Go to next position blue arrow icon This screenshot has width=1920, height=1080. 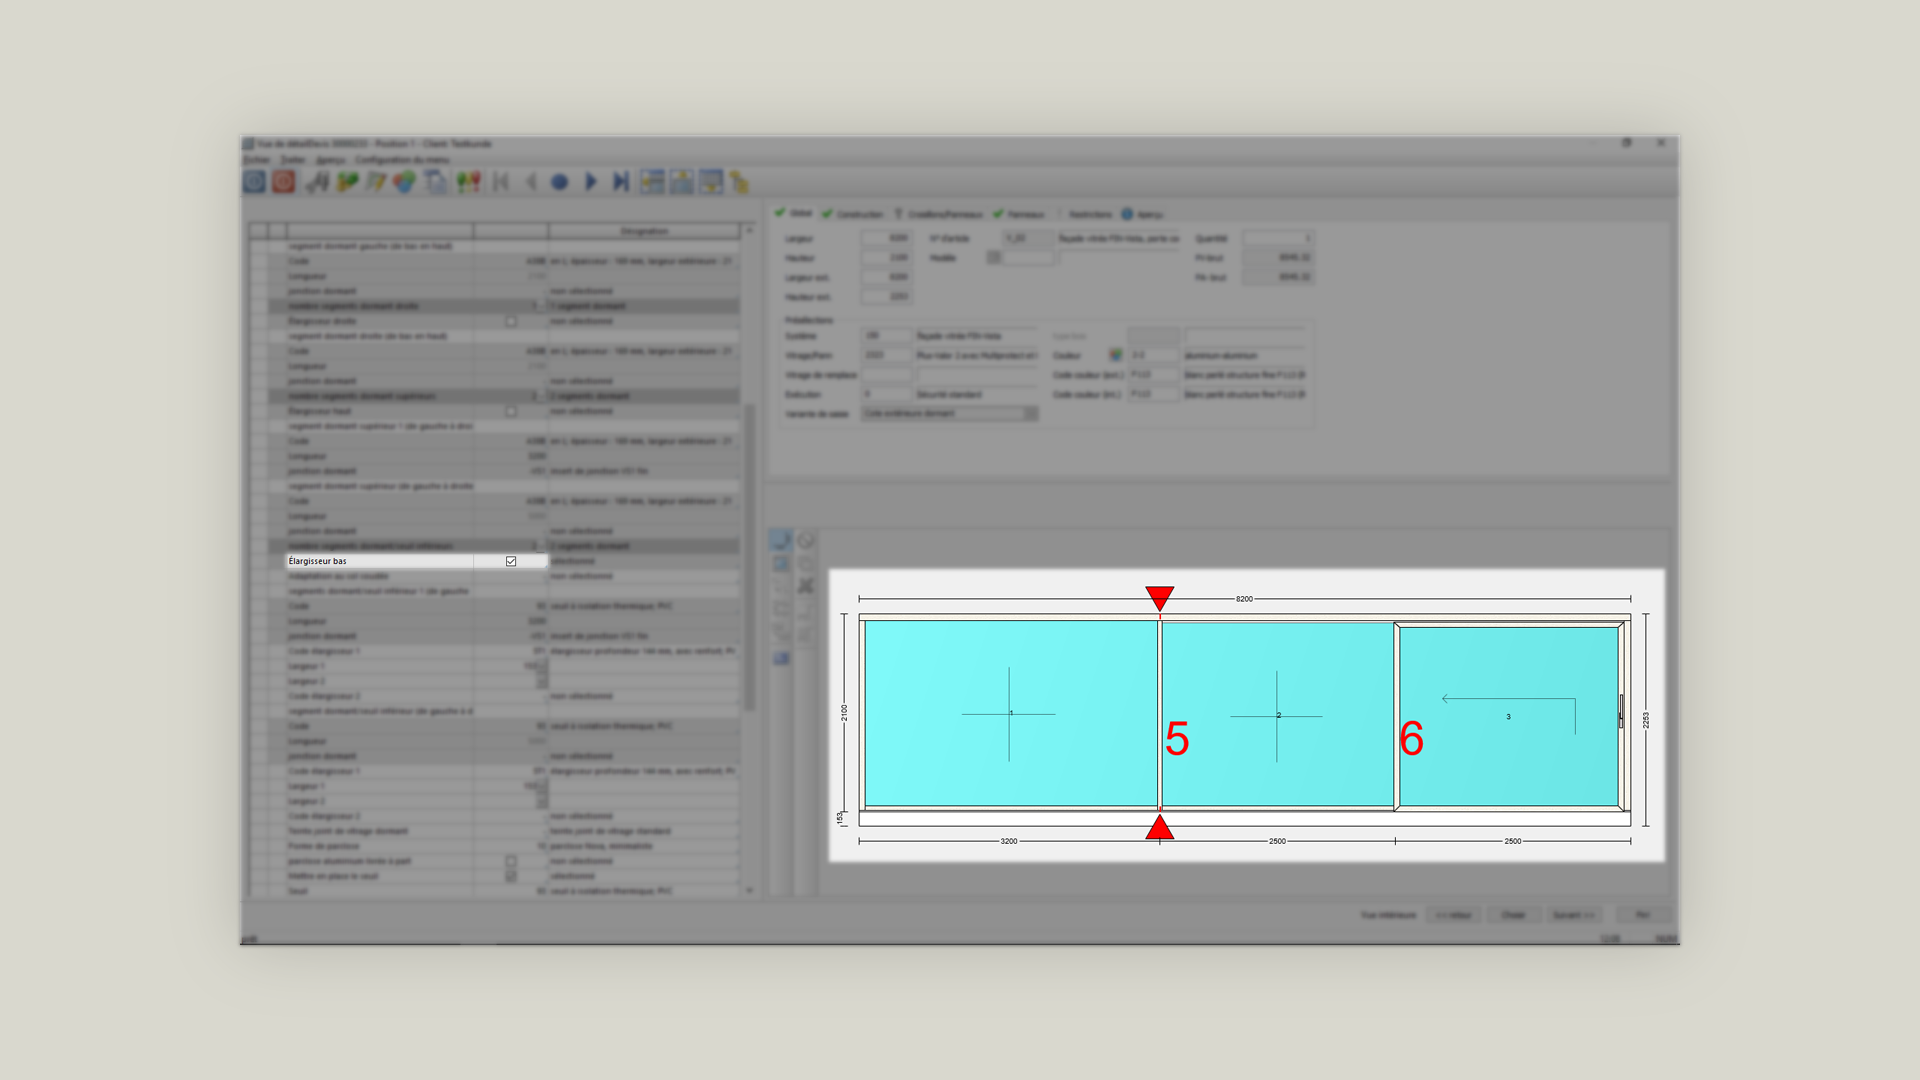[590, 182]
